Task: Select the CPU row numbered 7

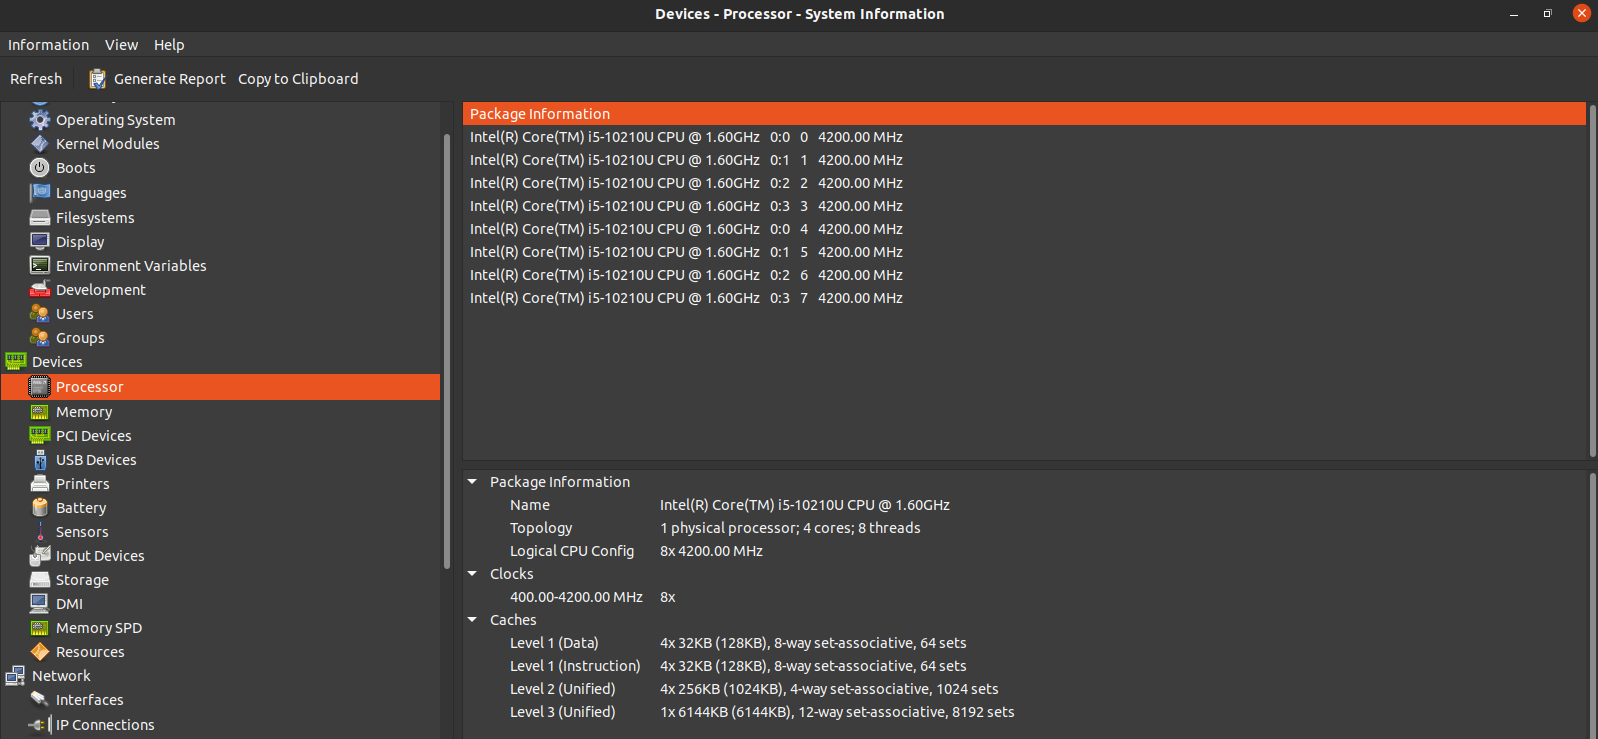Action: click(1024, 298)
